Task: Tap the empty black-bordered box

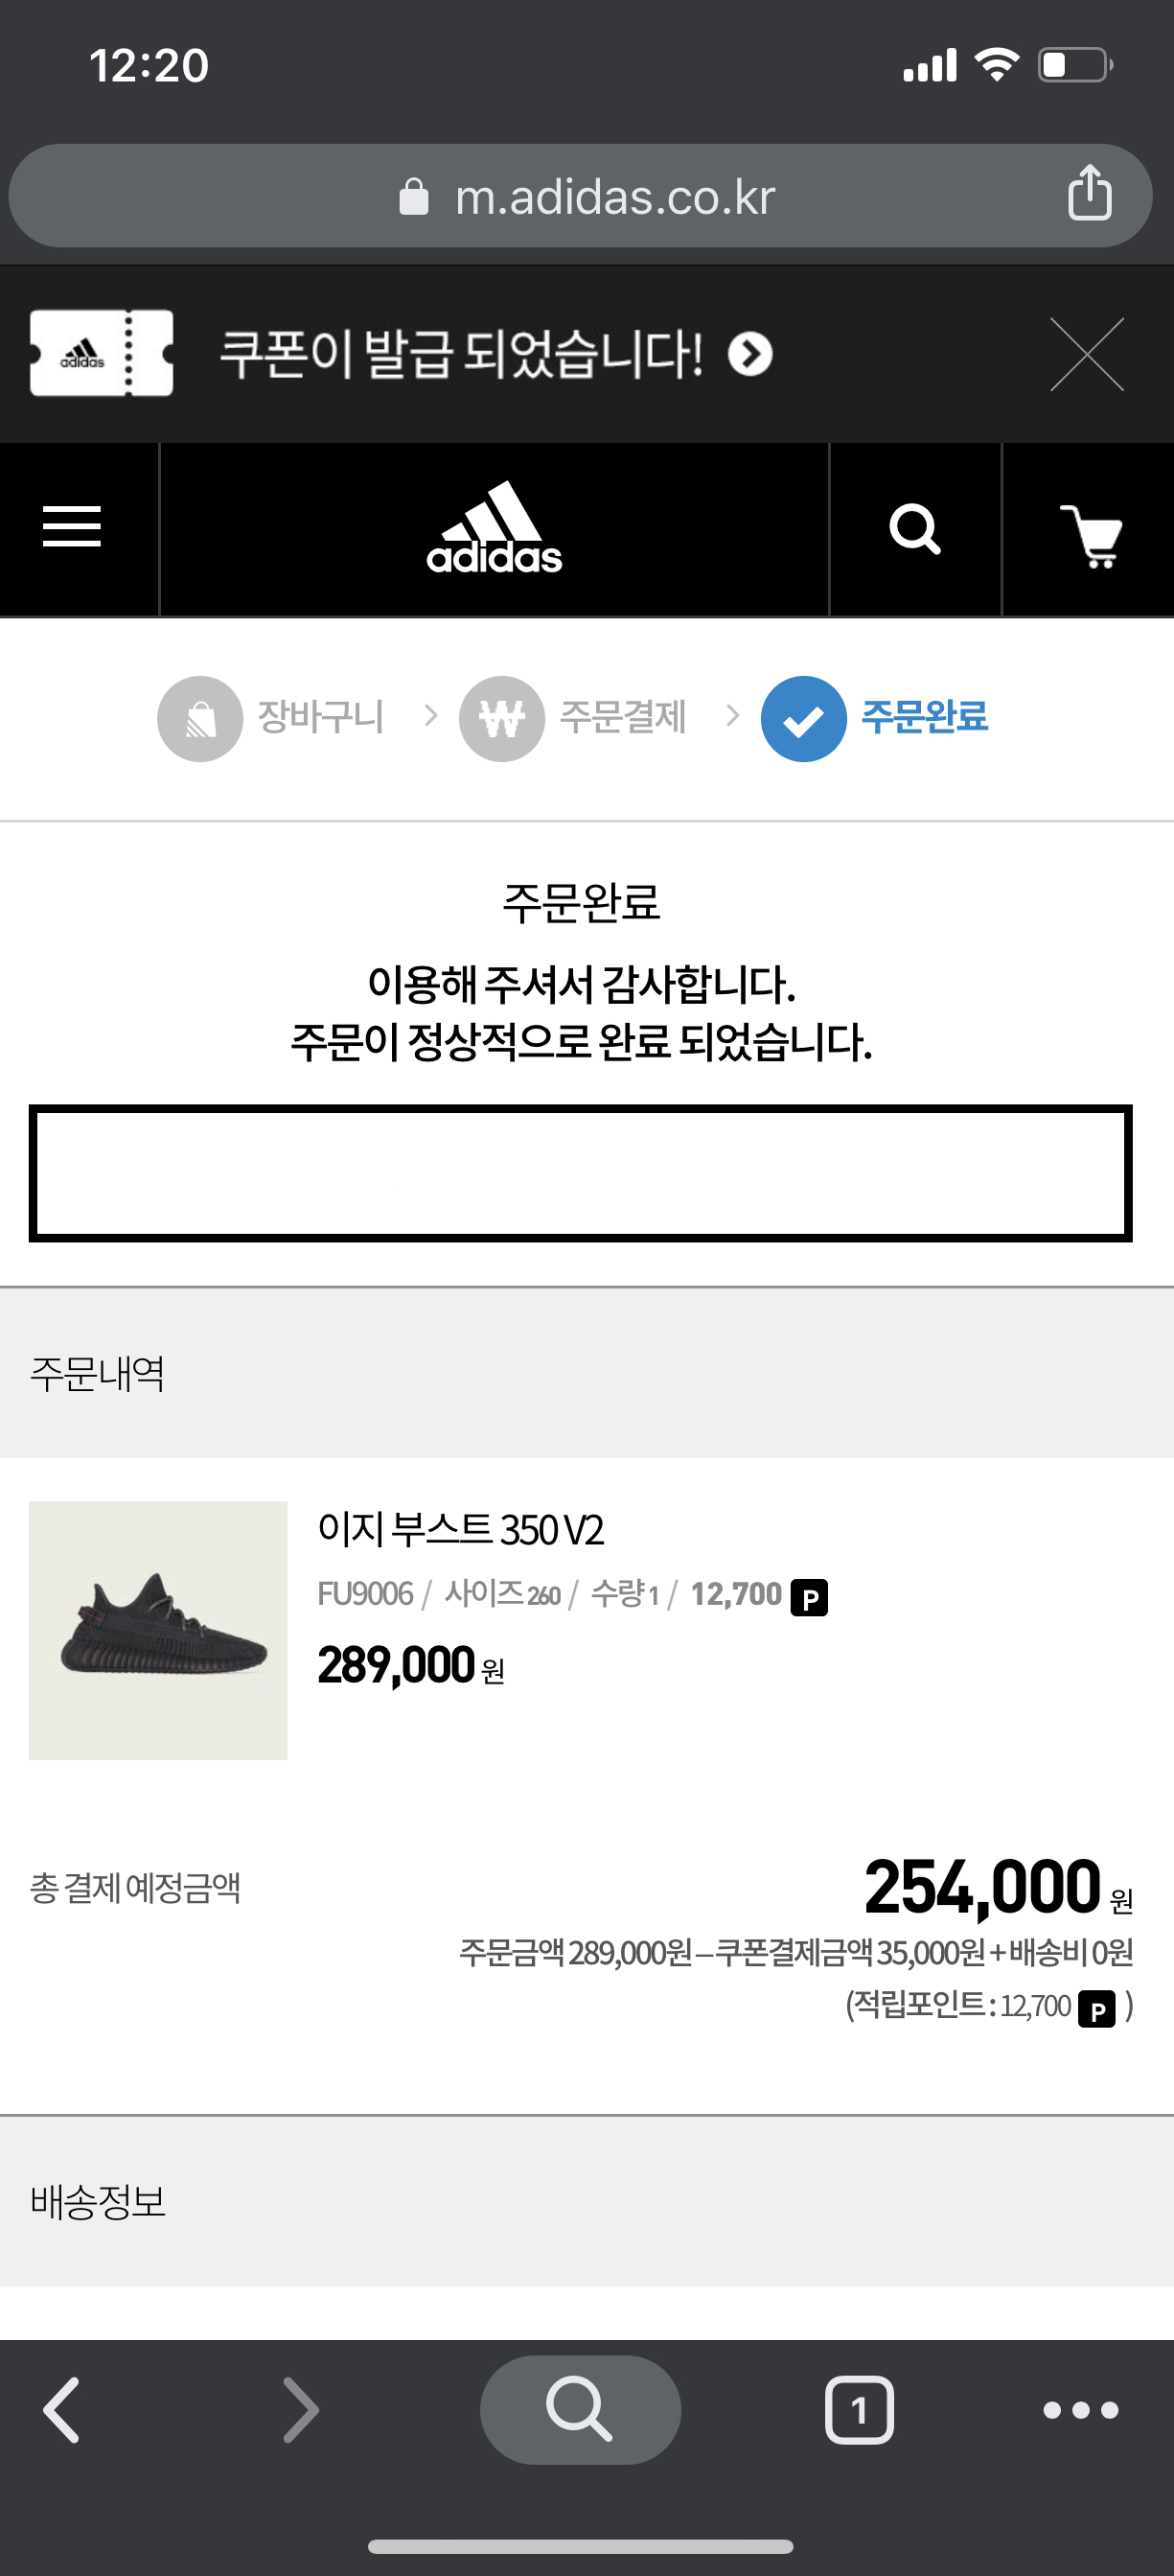Action: (x=580, y=1173)
